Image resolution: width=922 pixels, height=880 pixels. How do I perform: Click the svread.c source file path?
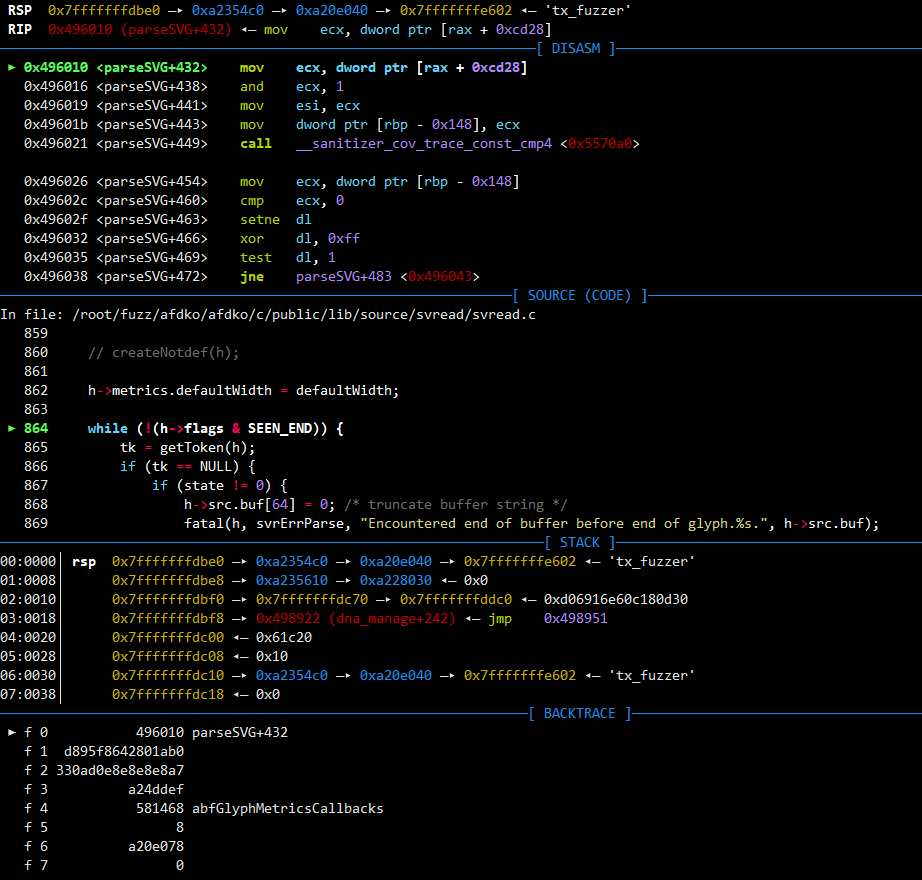point(304,314)
